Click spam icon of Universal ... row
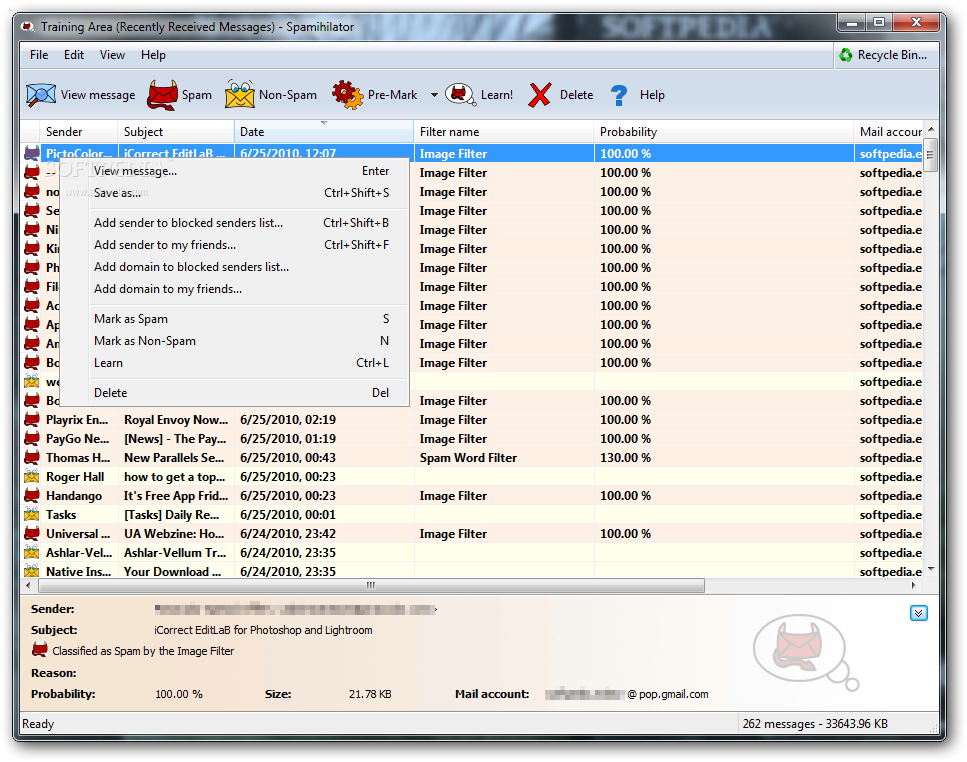Viewport: 967px width, 762px height. coord(31,534)
